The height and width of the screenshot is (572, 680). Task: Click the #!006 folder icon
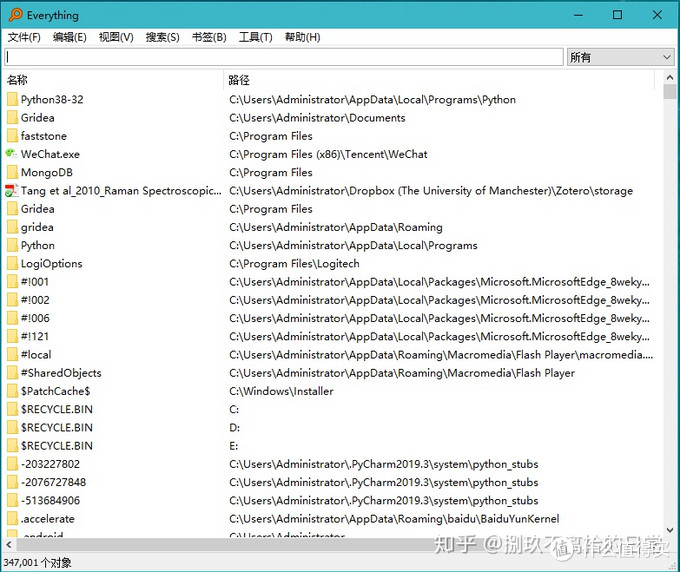click(x=12, y=318)
